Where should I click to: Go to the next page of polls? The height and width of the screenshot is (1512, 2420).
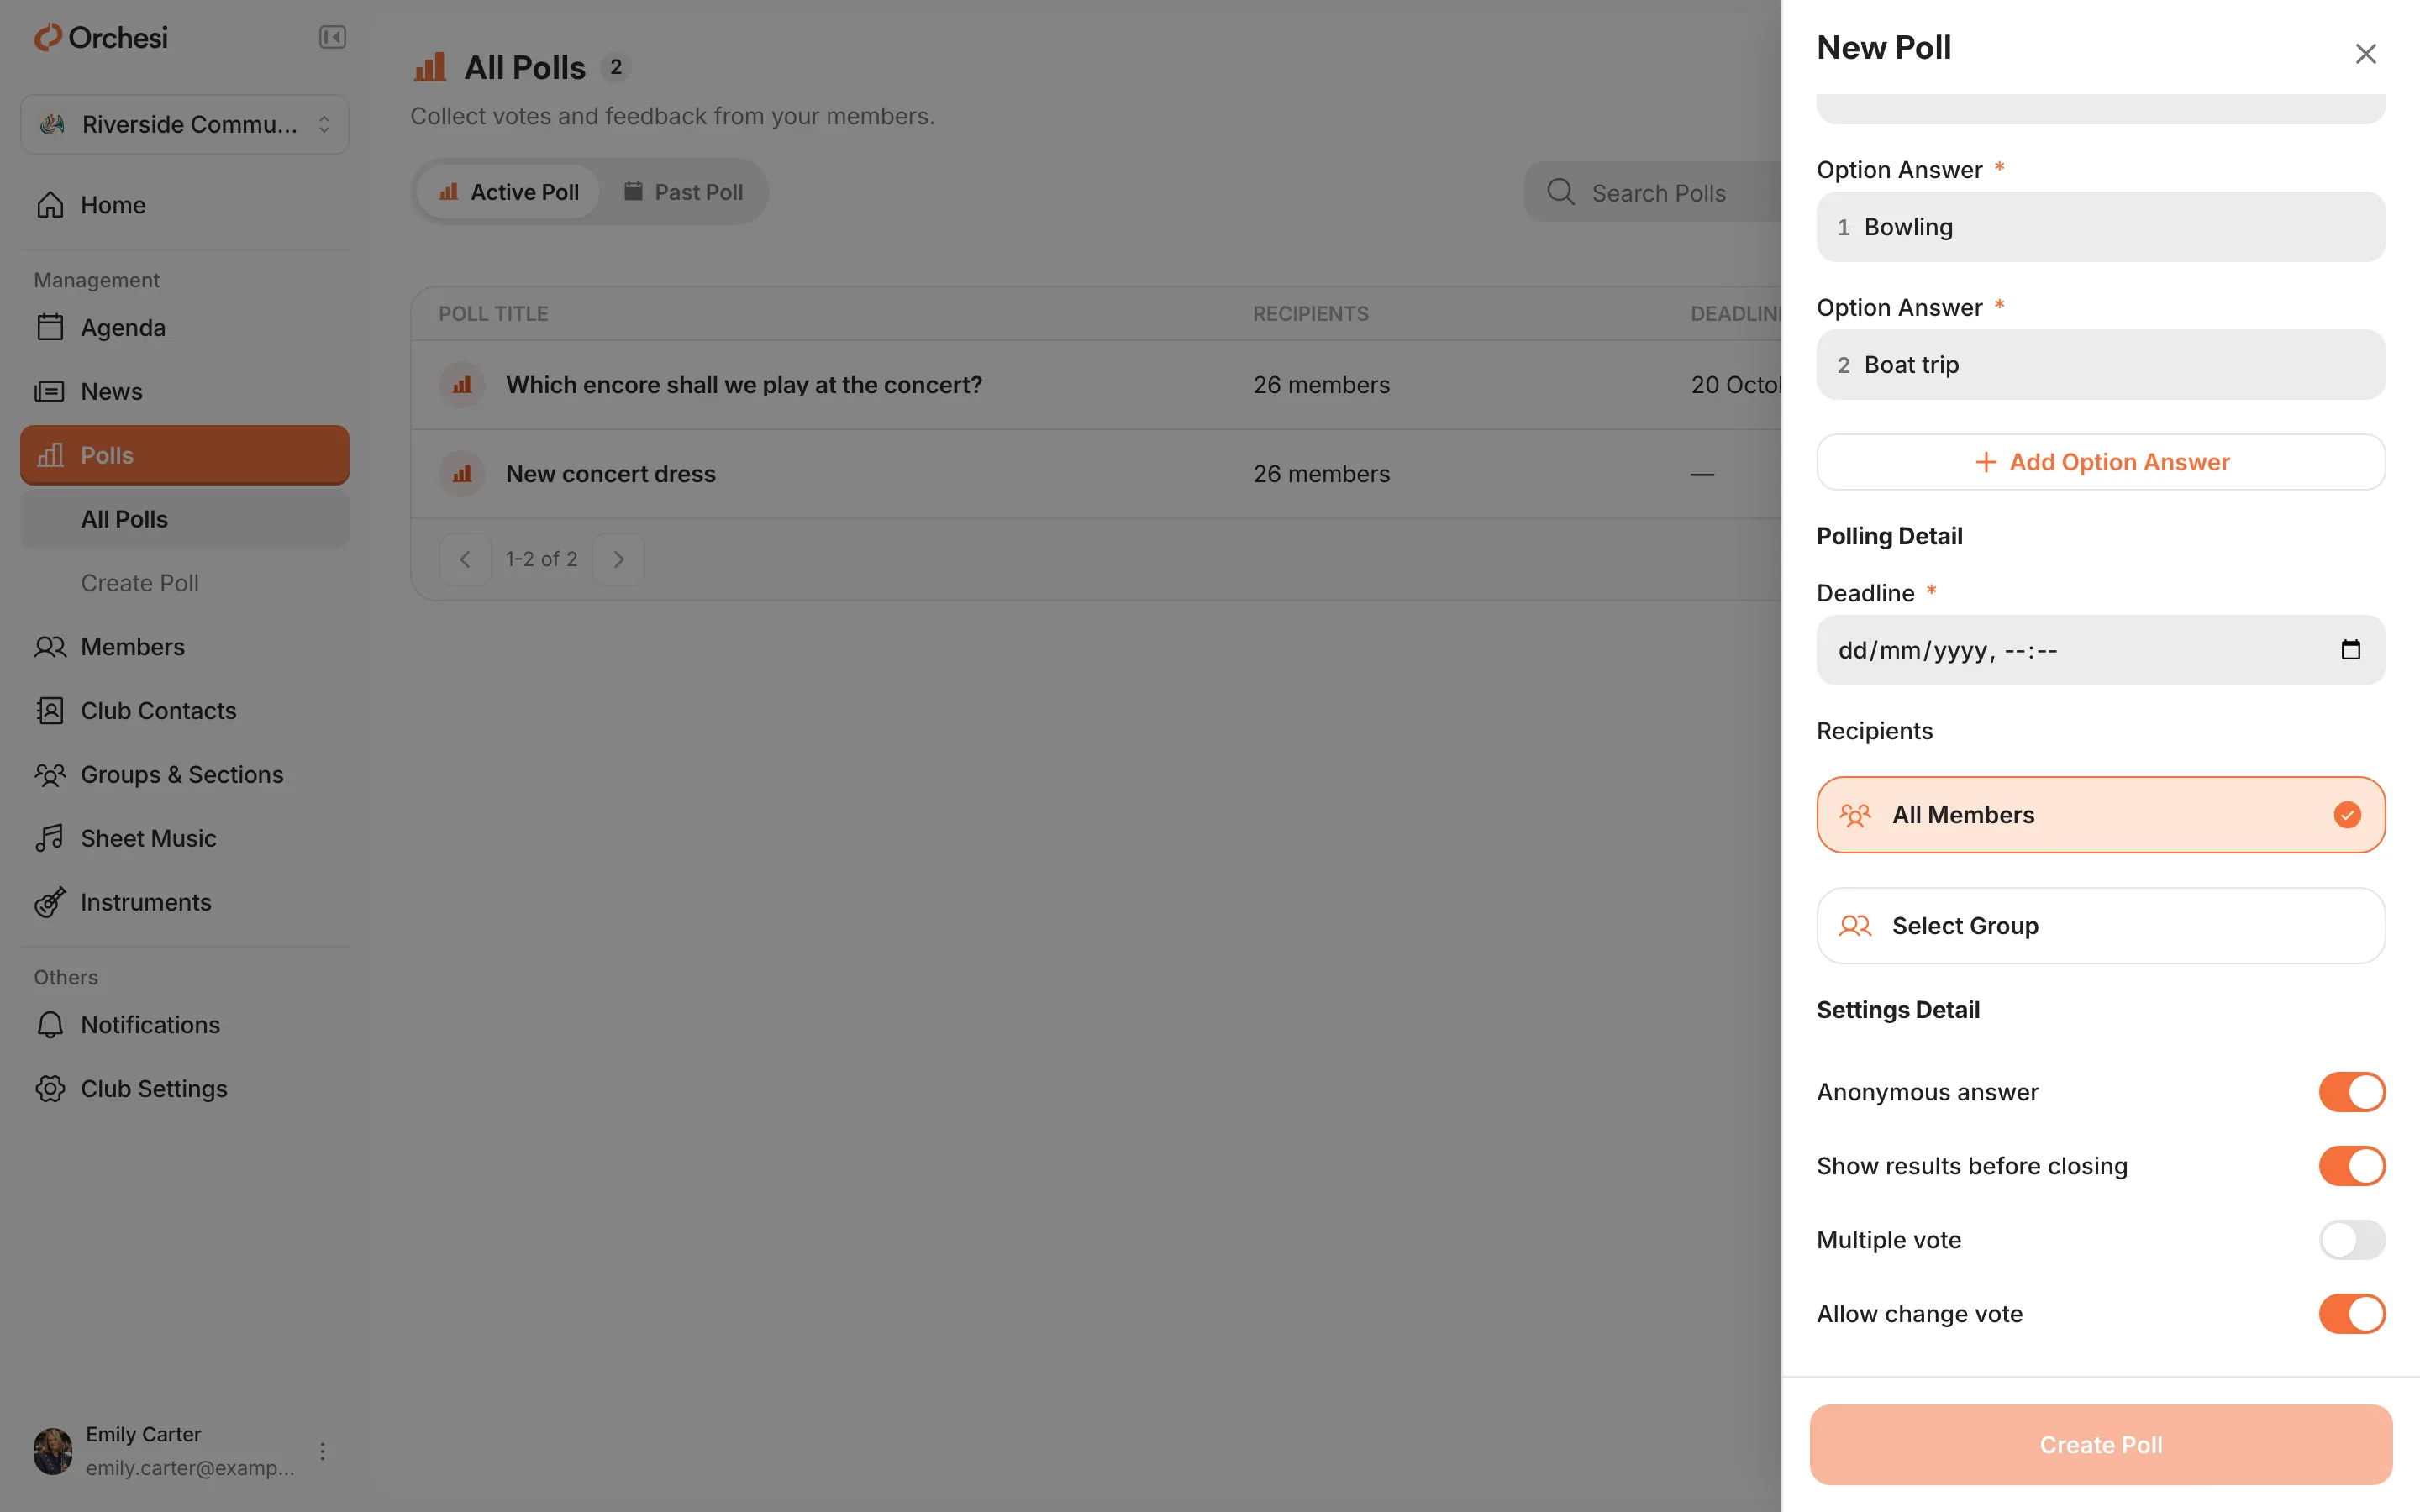(618, 559)
